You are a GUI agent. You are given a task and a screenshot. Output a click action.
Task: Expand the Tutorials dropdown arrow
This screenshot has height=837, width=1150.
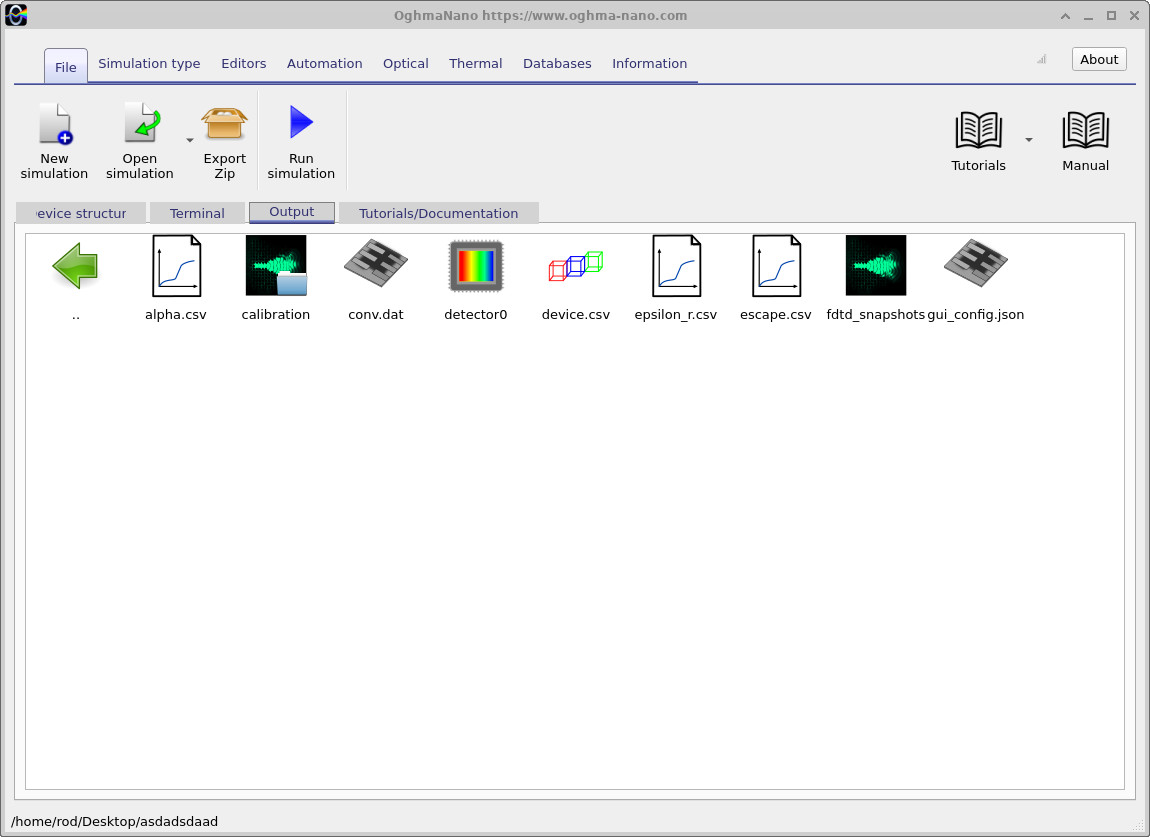(1029, 139)
